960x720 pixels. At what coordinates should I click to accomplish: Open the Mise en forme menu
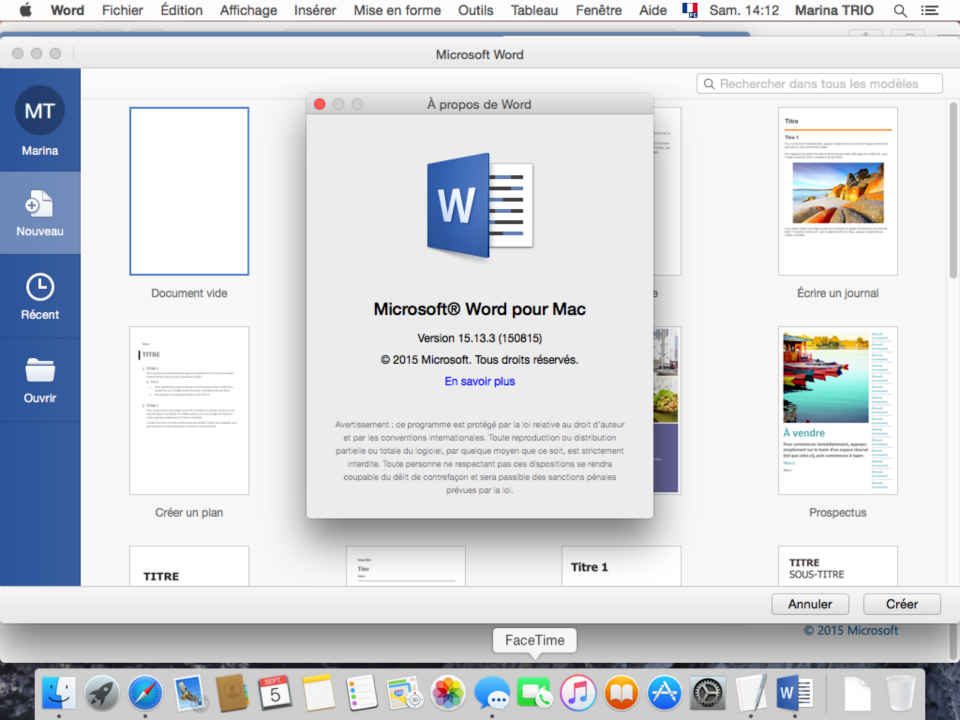coord(397,10)
